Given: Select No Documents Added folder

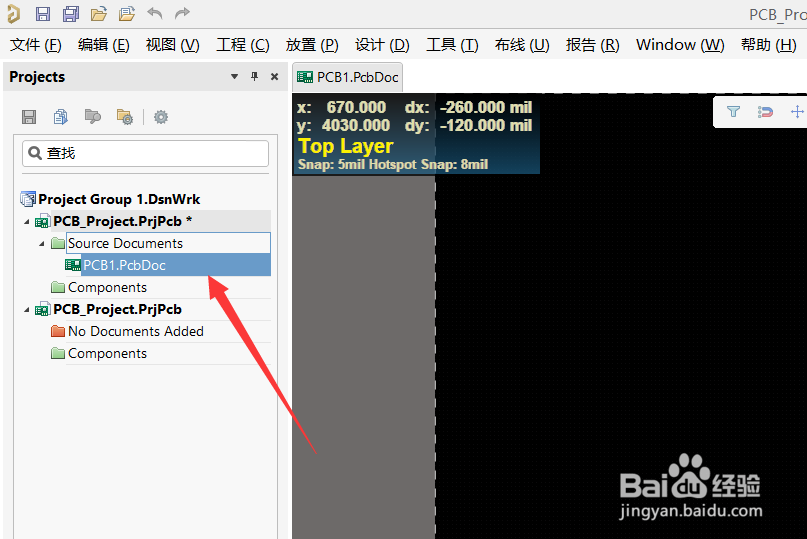Looking at the screenshot, I should 135,331.
